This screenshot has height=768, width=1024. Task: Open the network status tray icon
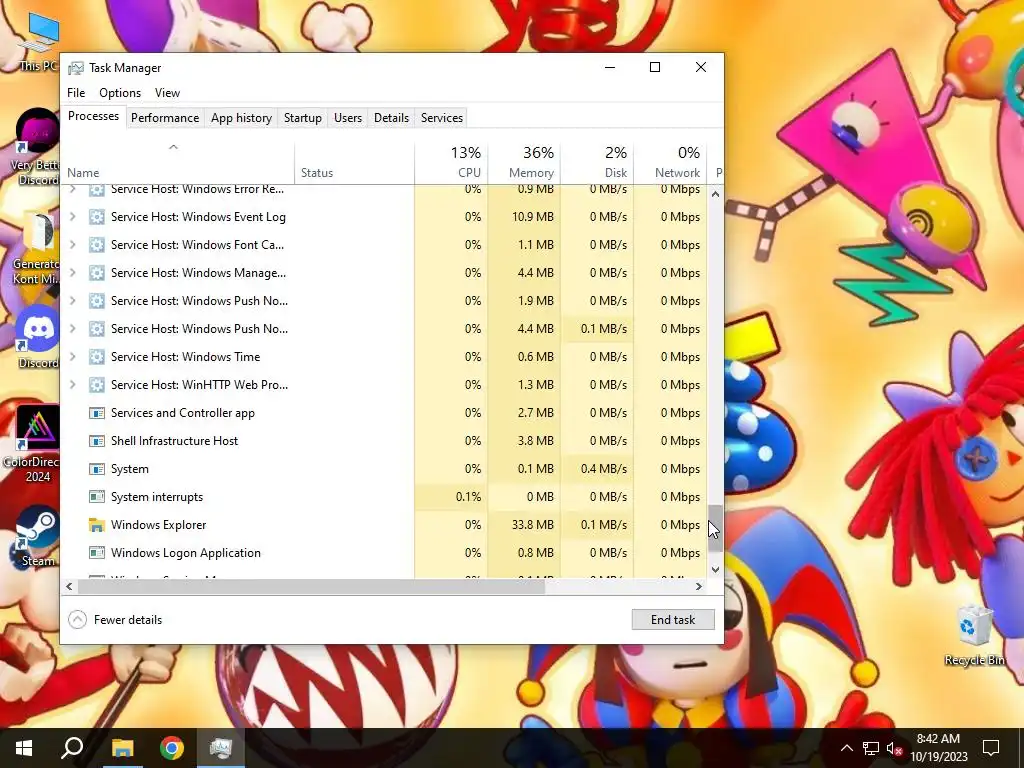tap(871, 748)
